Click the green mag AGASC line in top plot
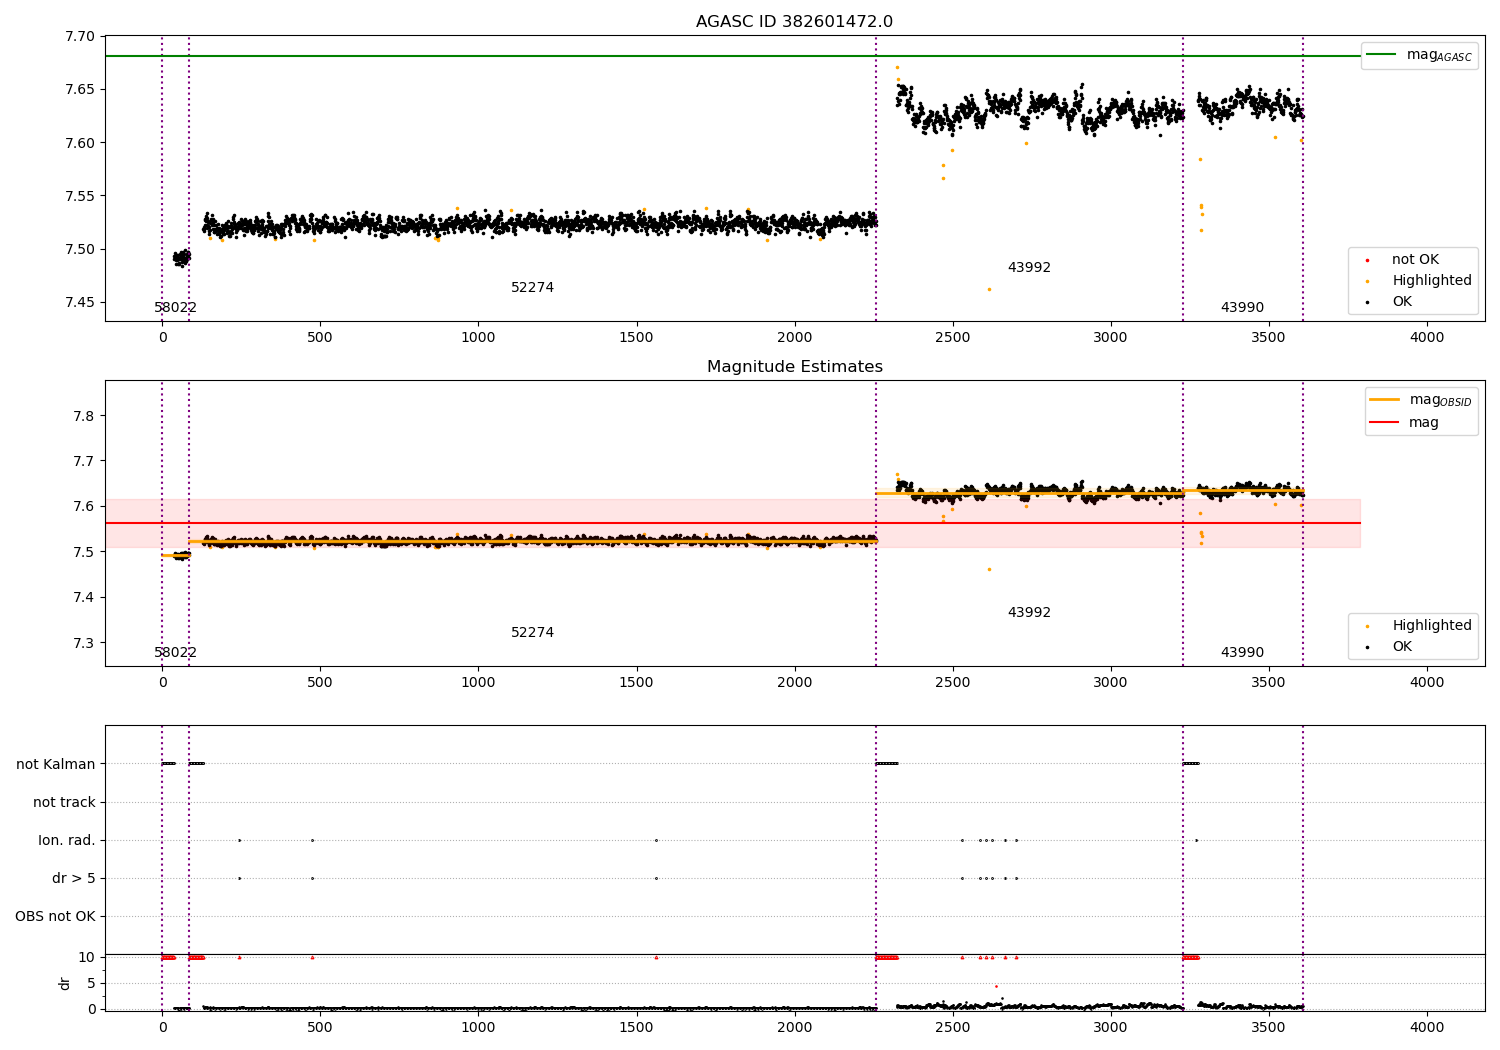Screen dimensions: 1500x1050 [732, 56]
